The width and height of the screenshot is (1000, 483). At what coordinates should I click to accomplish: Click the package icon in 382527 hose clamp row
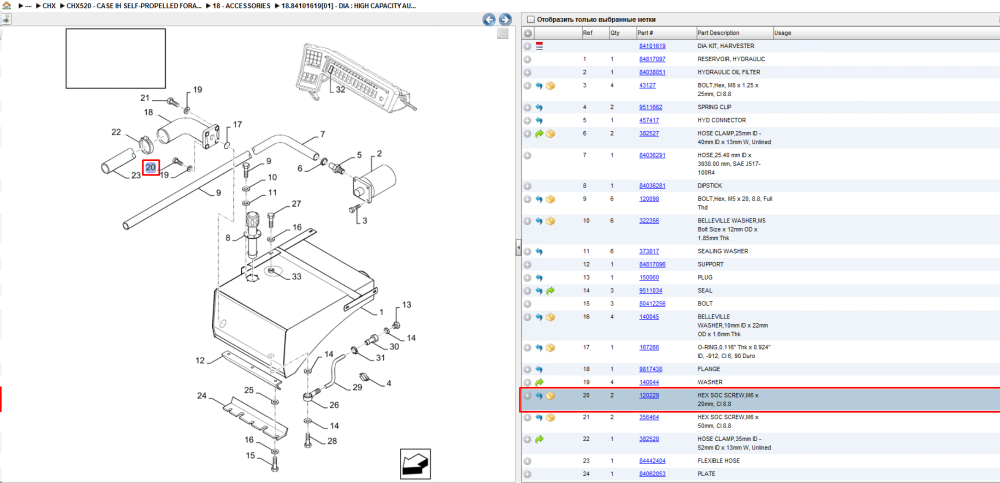pyautogui.click(x=550, y=134)
